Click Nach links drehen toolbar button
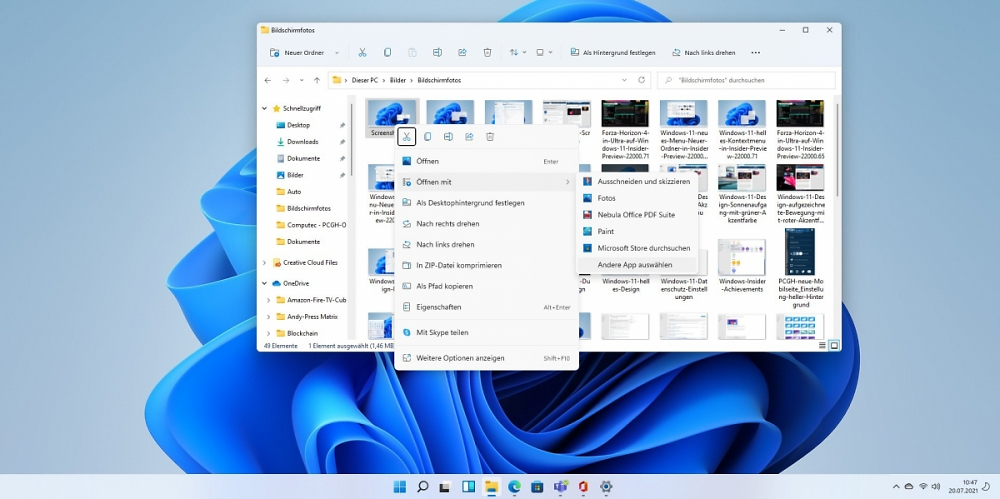1000x499 pixels. [x=703, y=52]
